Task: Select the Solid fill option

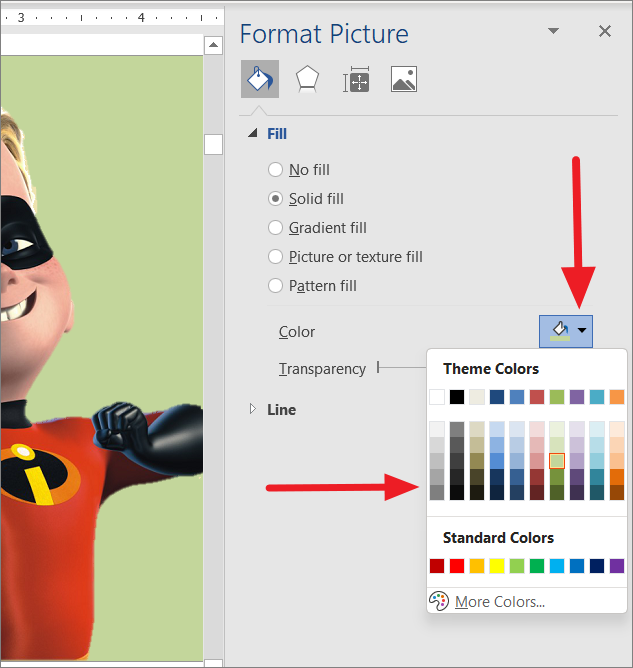Action: [x=305, y=199]
